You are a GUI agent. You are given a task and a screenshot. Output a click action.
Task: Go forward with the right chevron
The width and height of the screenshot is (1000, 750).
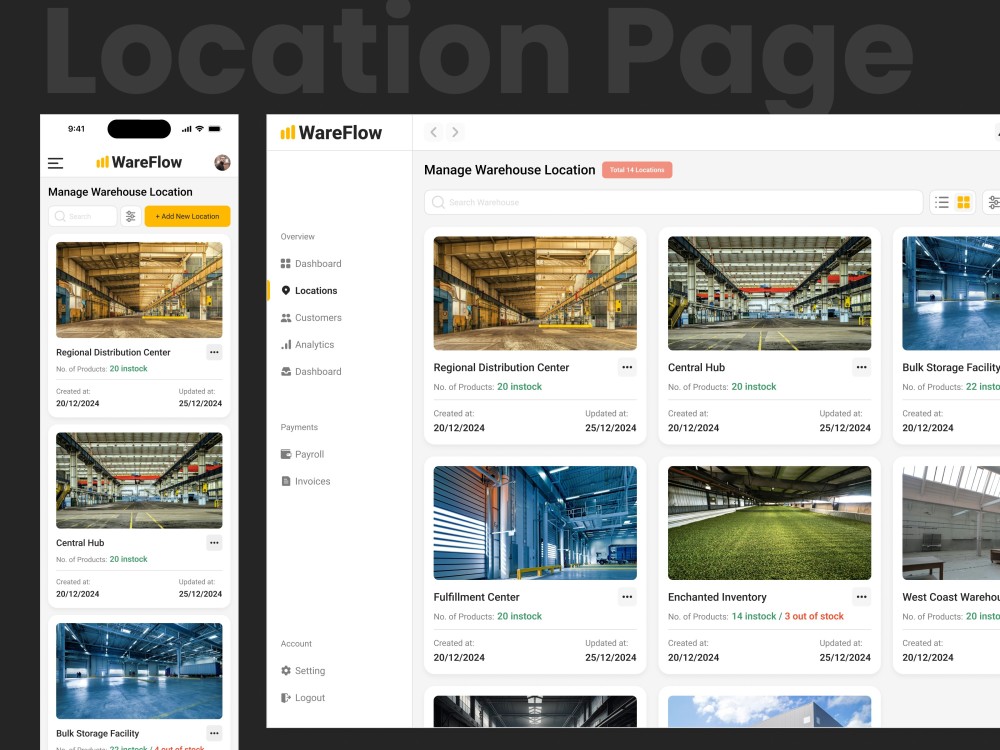(455, 132)
